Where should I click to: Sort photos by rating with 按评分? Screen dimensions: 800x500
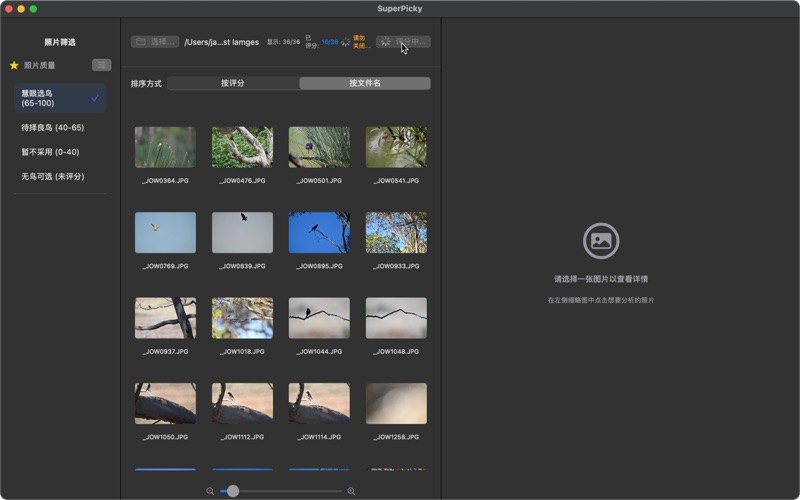click(233, 83)
